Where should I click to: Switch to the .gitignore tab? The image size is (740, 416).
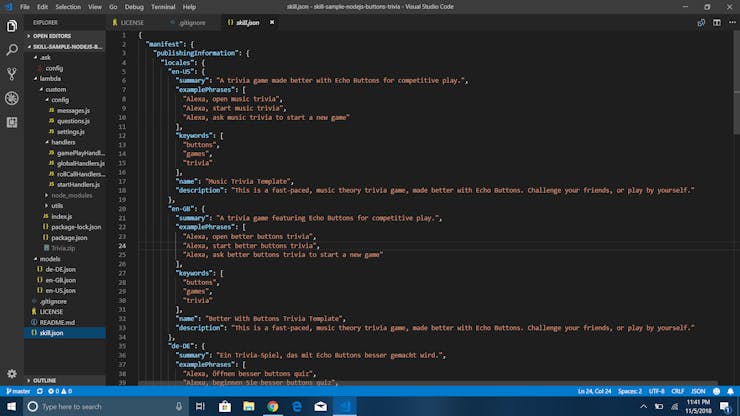pos(193,22)
